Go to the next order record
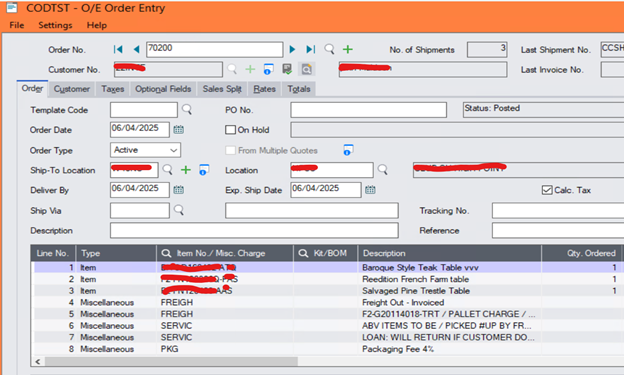Viewport: 624px width, 375px height. pos(292,49)
